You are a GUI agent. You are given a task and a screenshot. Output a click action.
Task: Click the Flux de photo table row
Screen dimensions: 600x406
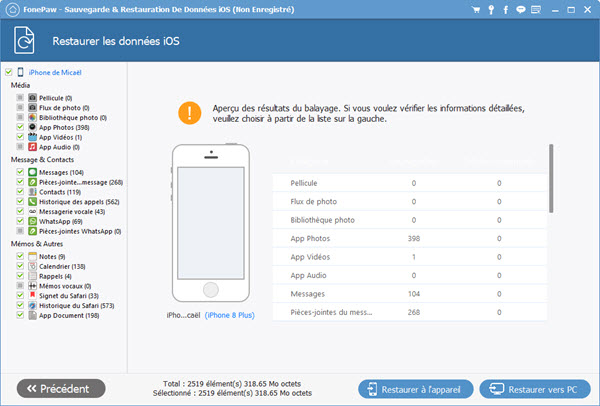point(409,201)
